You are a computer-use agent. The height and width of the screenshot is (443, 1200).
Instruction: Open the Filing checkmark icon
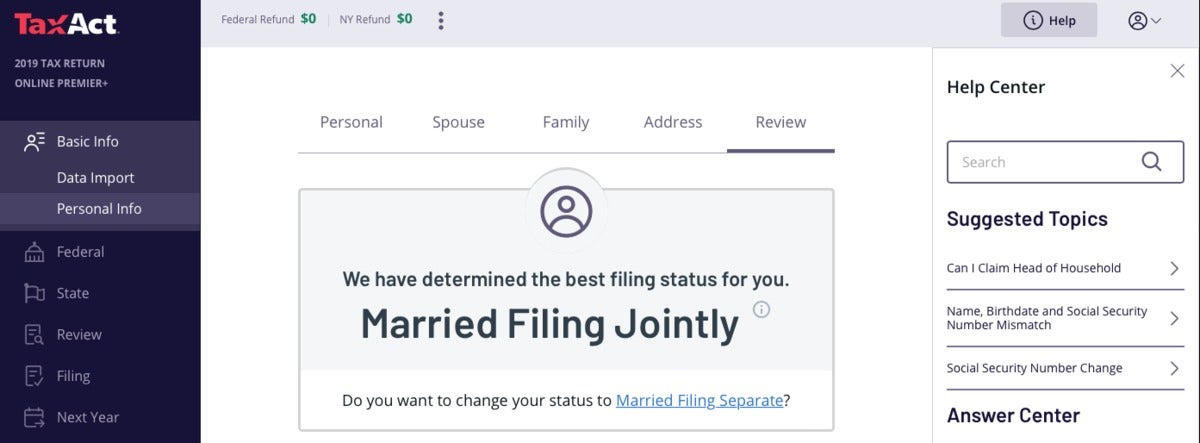pos(35,376)
